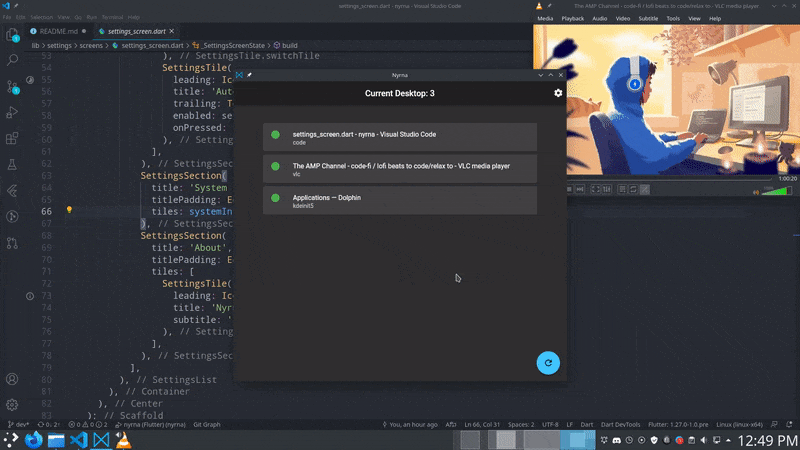Open Nyrma settings gear icon
Screen dimensions: 800x450
coord(558,93)
